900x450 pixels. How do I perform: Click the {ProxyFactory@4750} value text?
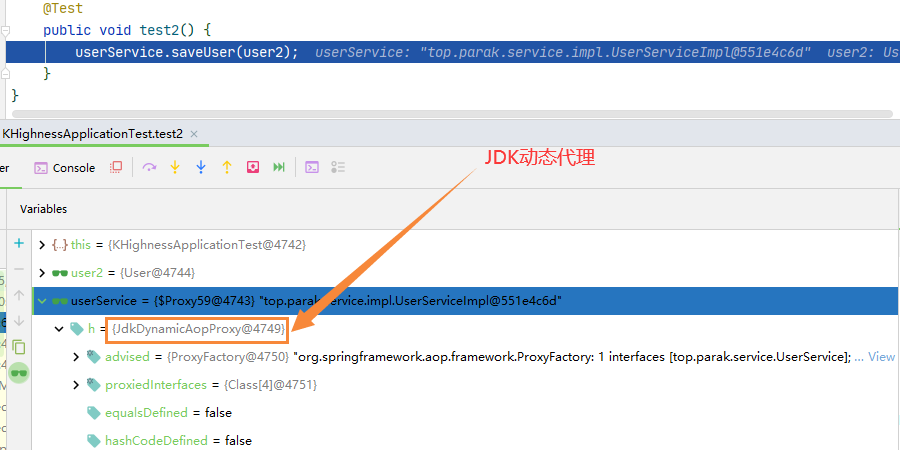tap(228, 357)
